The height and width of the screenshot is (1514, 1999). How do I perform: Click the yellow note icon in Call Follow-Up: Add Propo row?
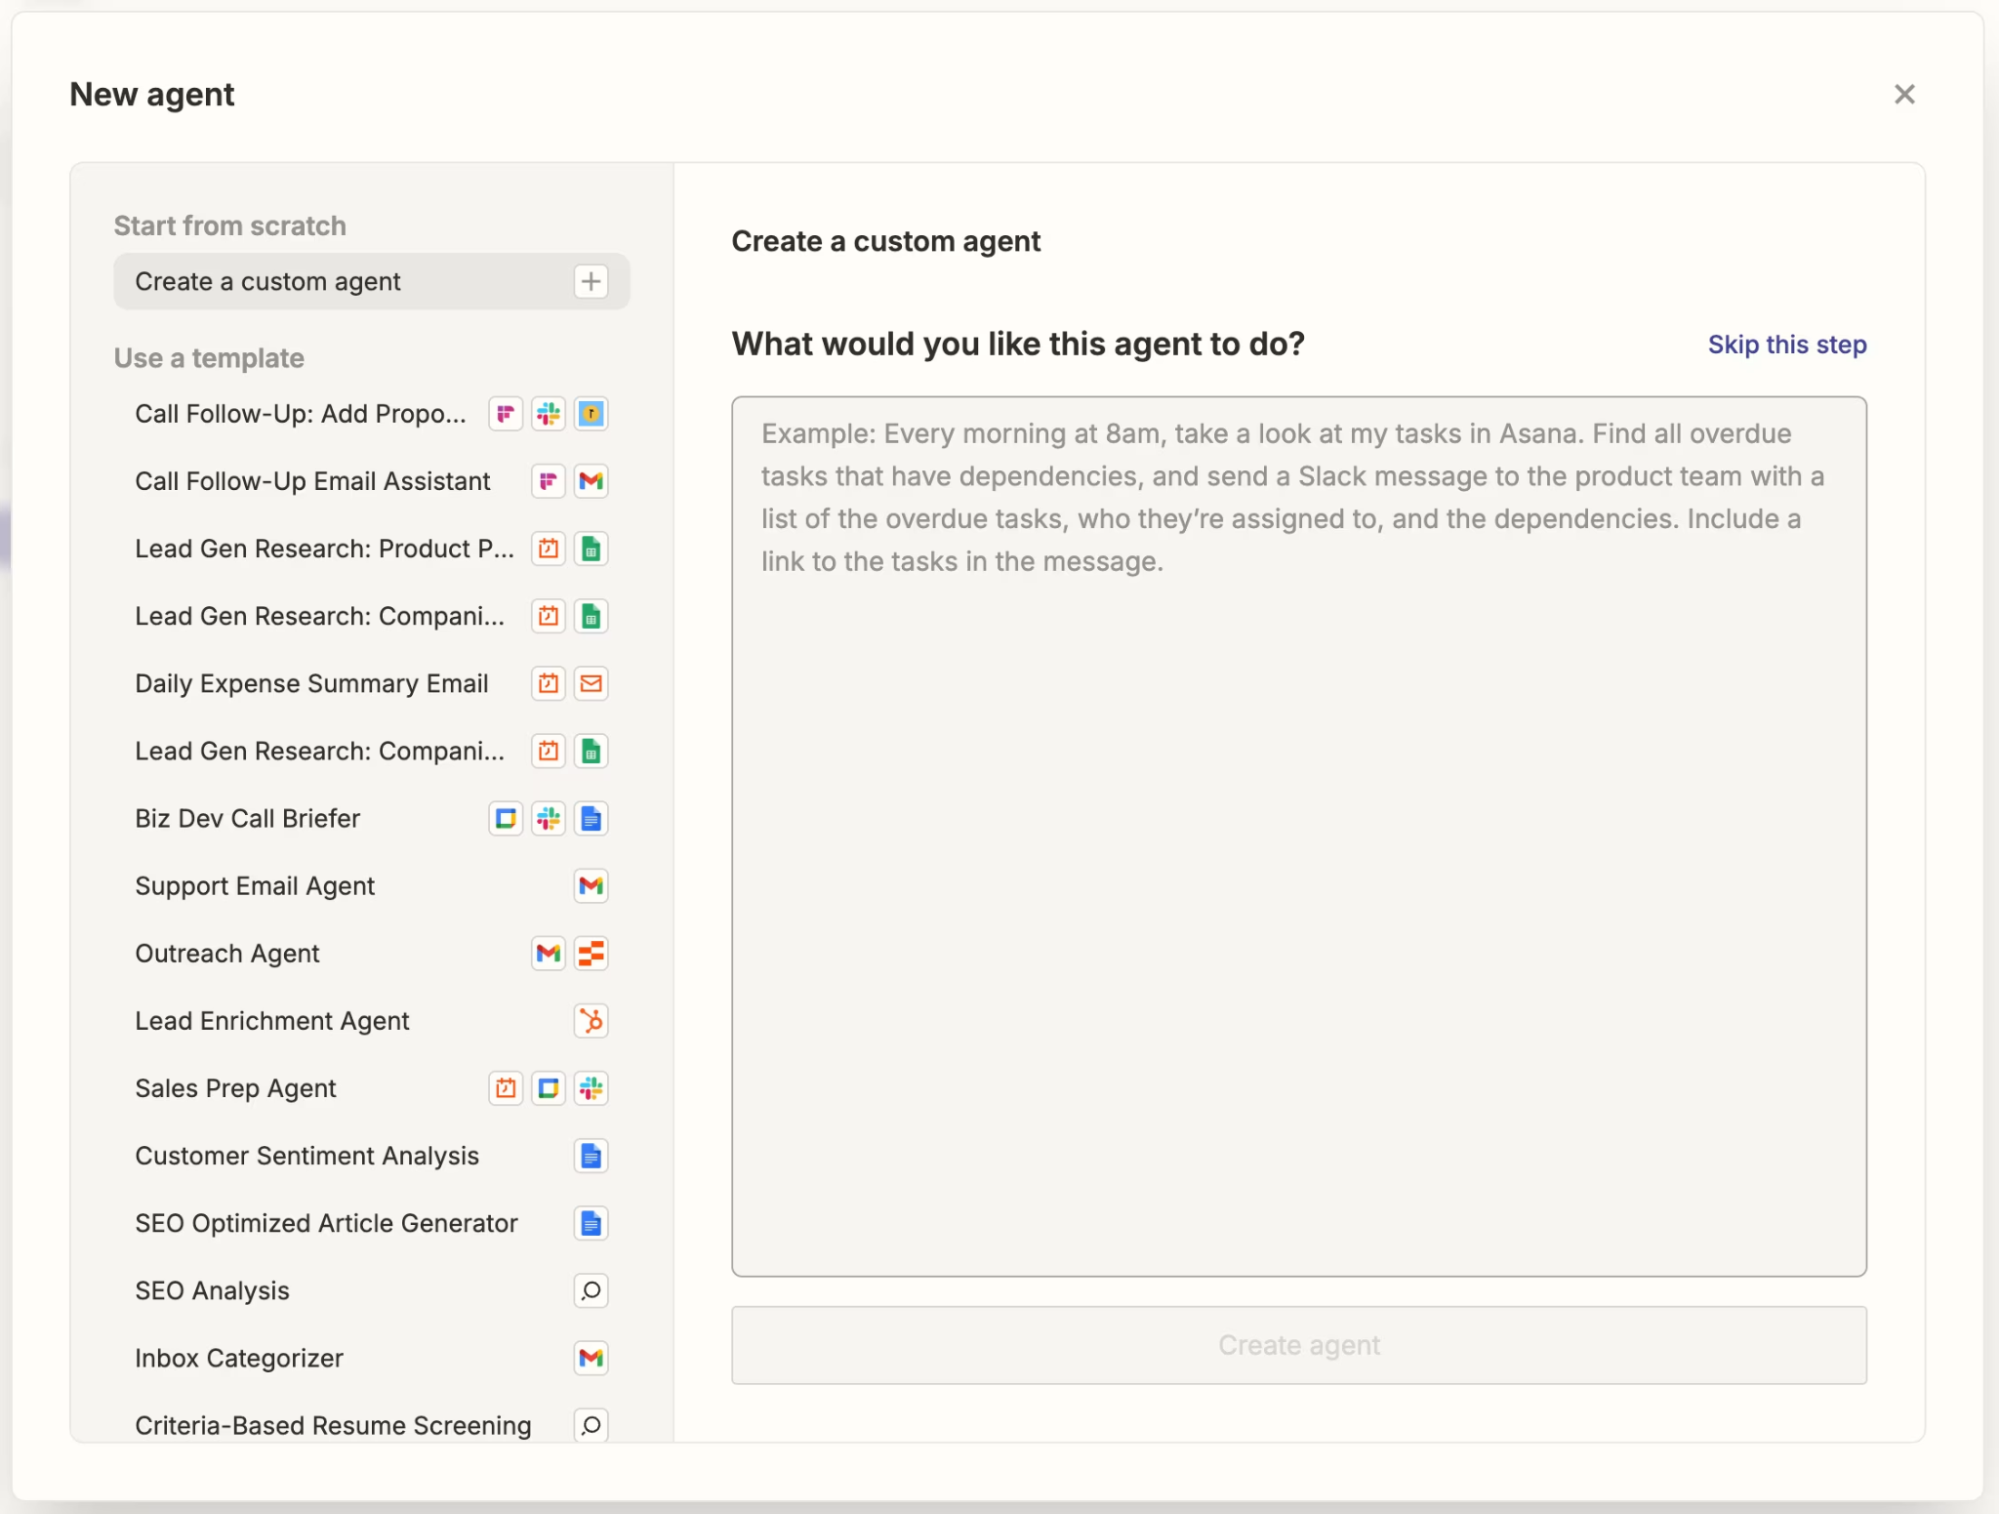coord(591,414)
